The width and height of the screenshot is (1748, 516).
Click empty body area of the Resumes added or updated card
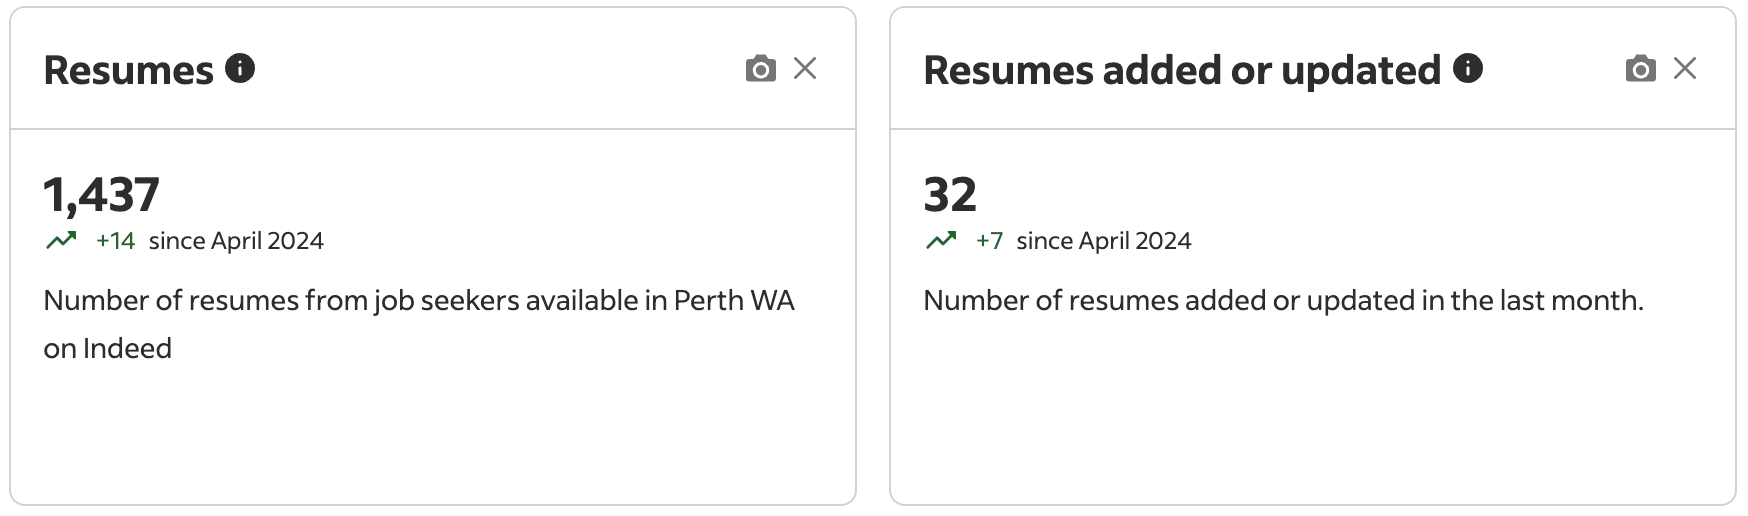pos(1310,420)
